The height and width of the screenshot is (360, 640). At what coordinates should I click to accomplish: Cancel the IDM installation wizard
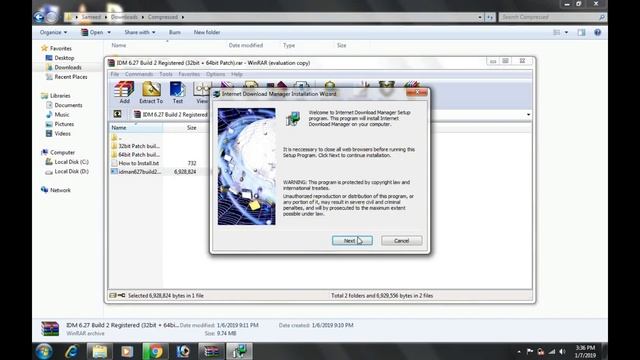click(x=402, y=240)
